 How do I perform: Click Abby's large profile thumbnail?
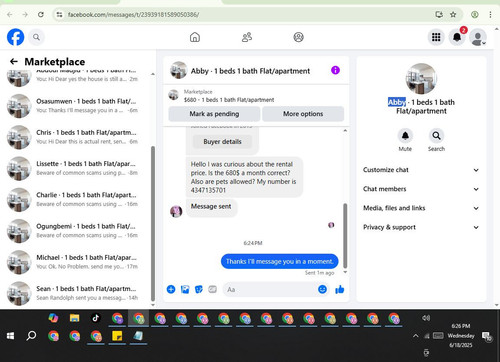pyautogui.click(x=421, y=79)
